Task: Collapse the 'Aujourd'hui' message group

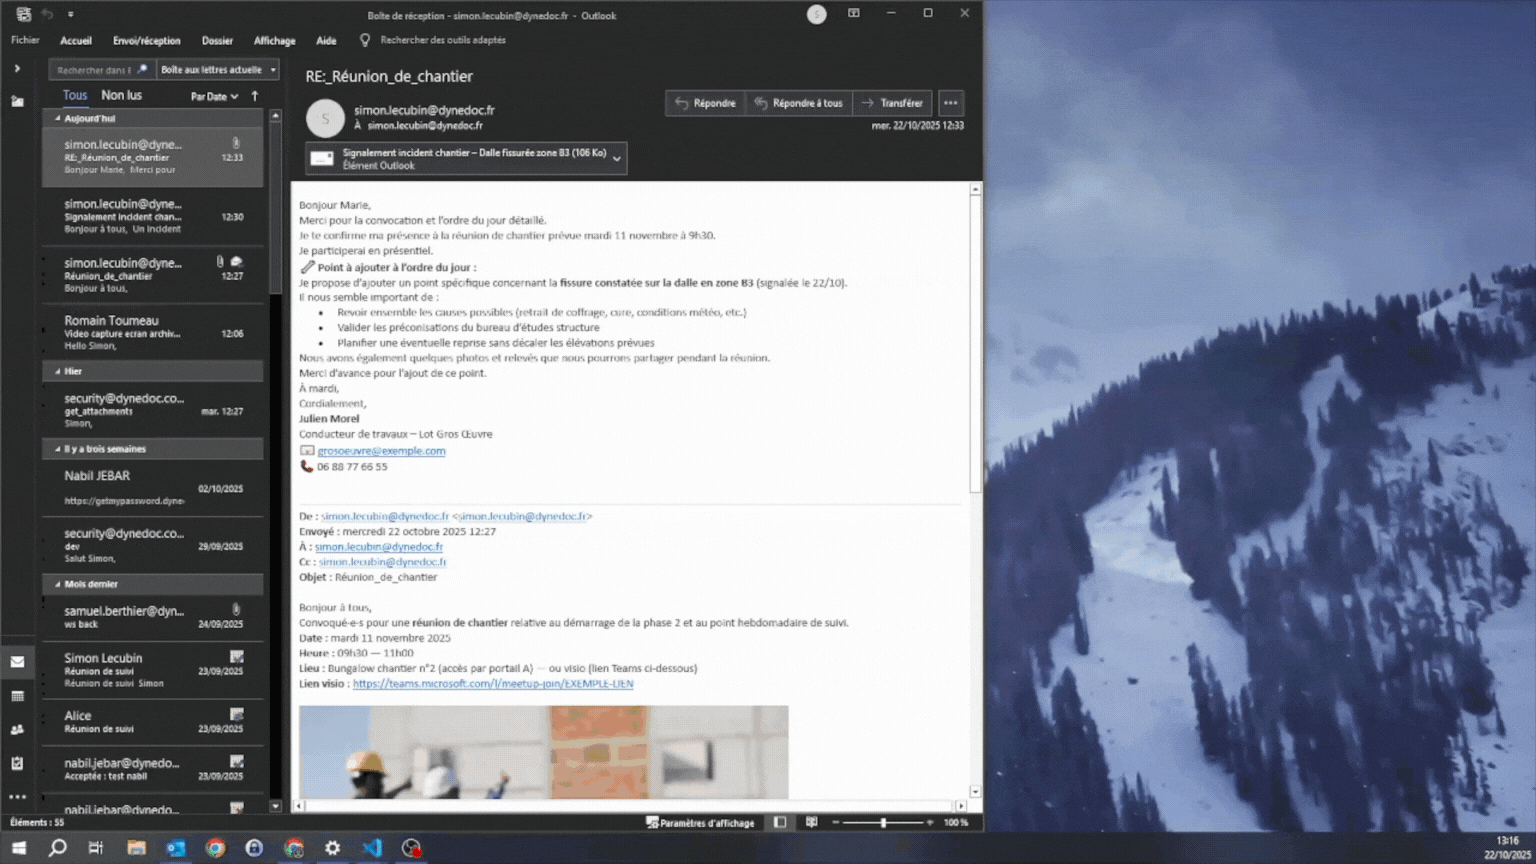Action: (x=57, y=118)
